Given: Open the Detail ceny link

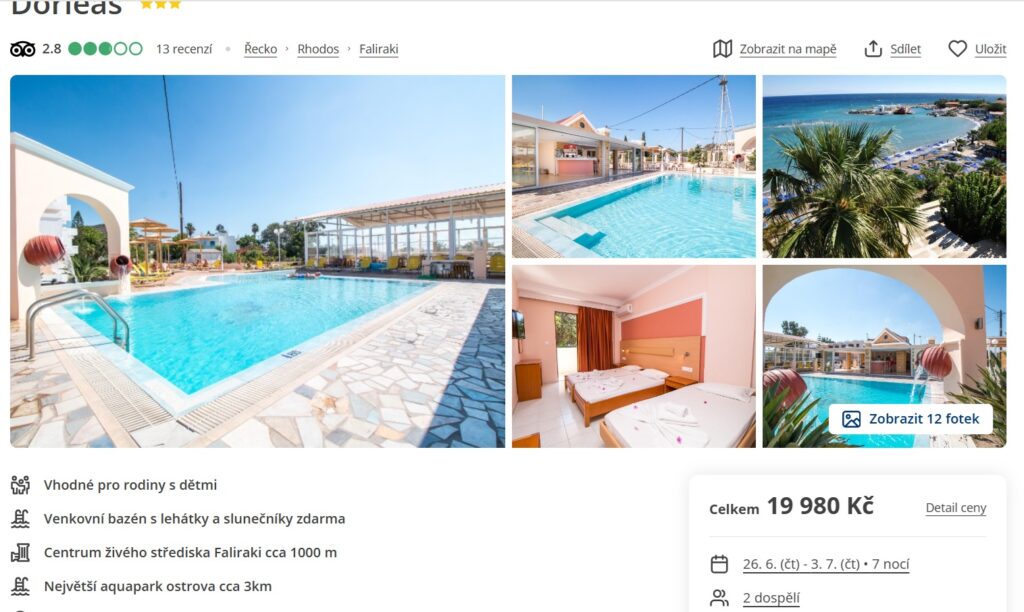Looking at the screenshot, I should click(x=955, y=507).
